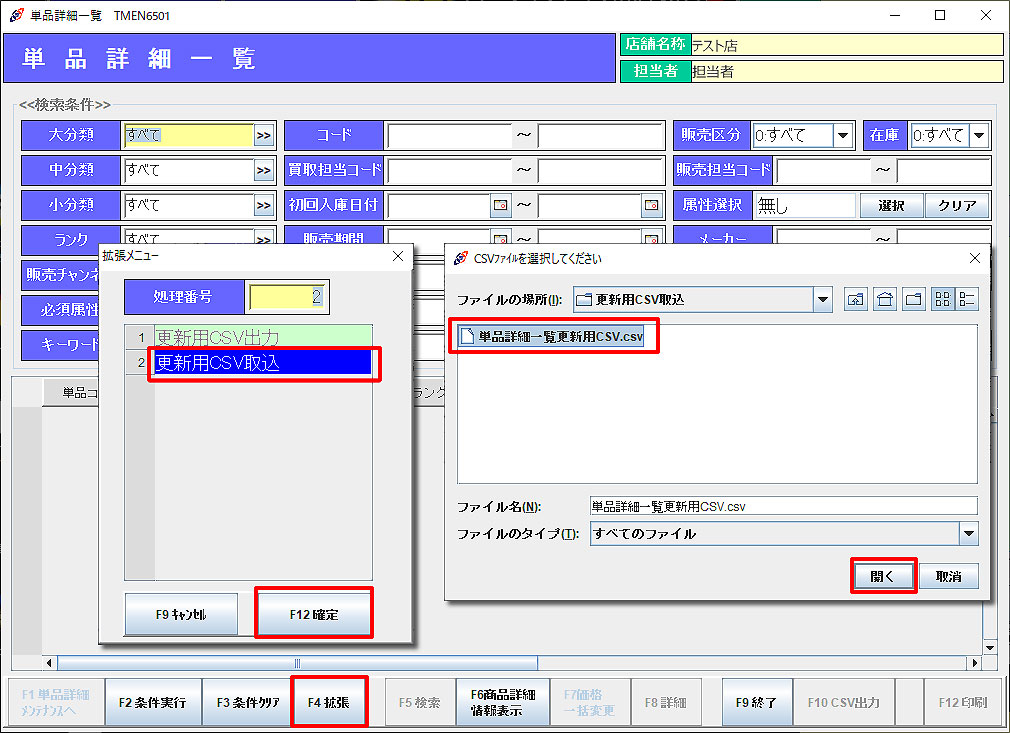The image size is (1010, 733).
Task: Click the Home folder icon in file dialog
Action: [884, 299]
